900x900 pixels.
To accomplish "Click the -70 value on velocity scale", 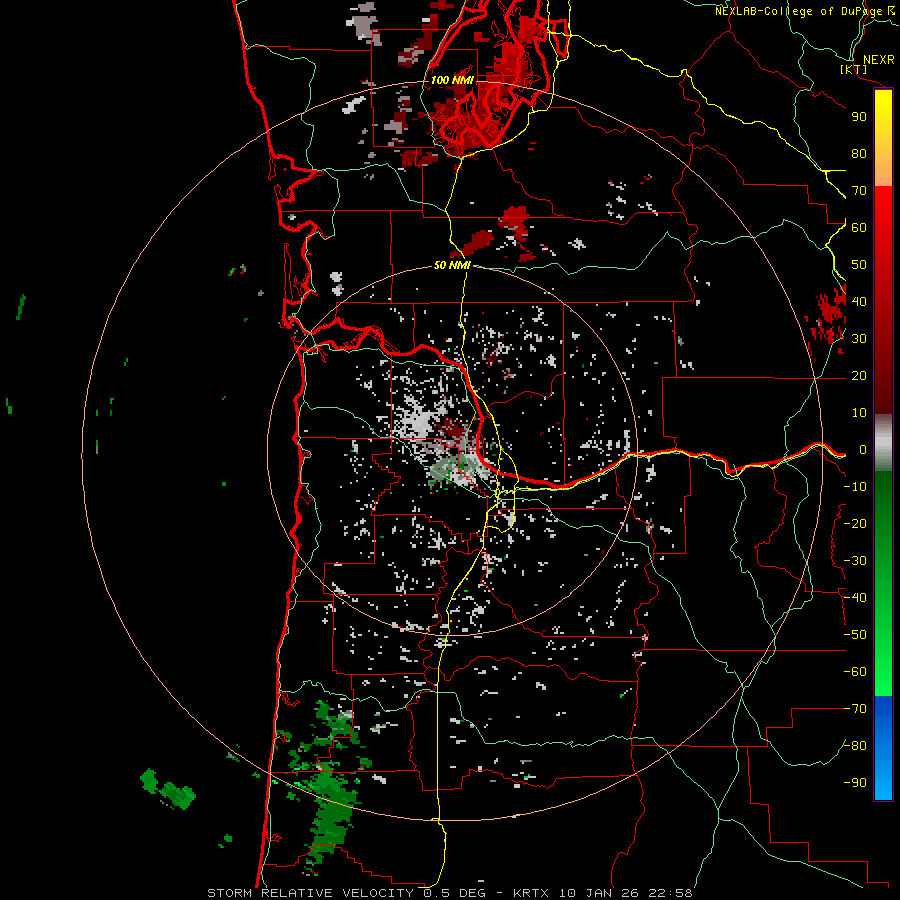I will (x=855, y=709).
